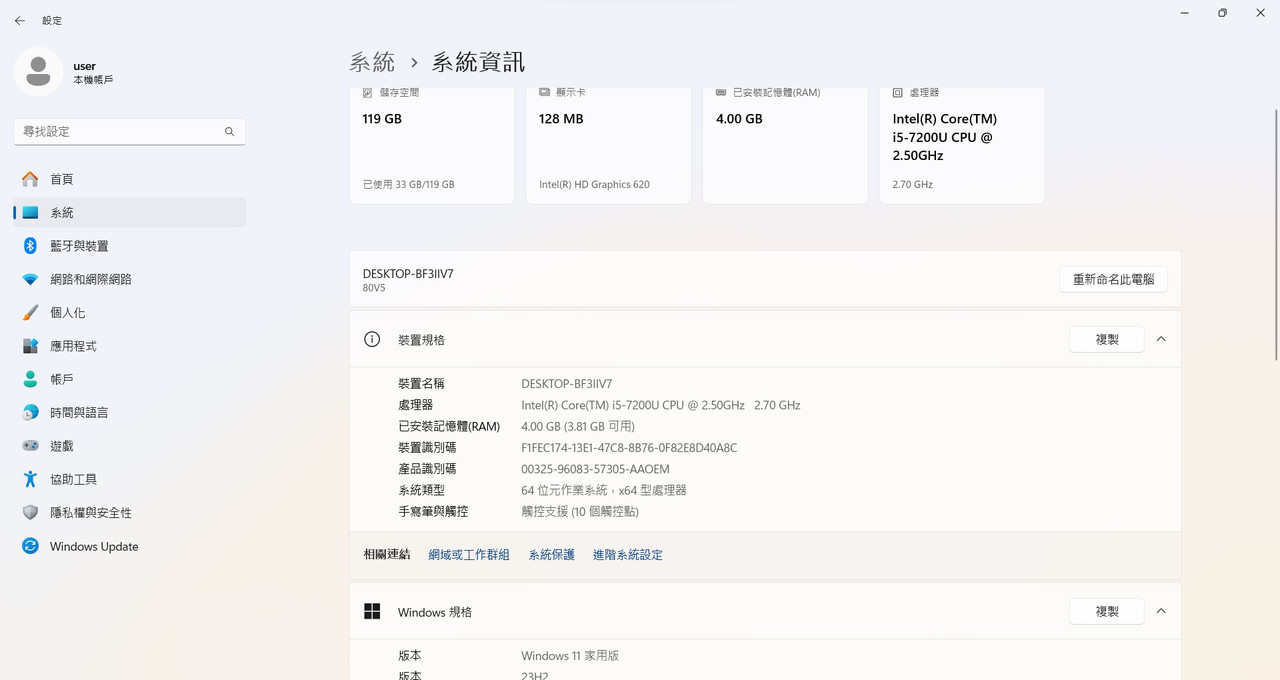
Task: Click the info circle icon beside 裝置規格
Action: (372, 339)
